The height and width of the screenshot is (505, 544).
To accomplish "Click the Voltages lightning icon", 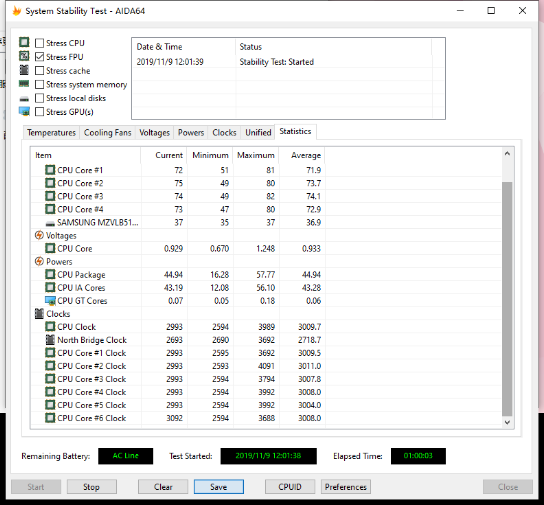I will click(x=39, y=236).
